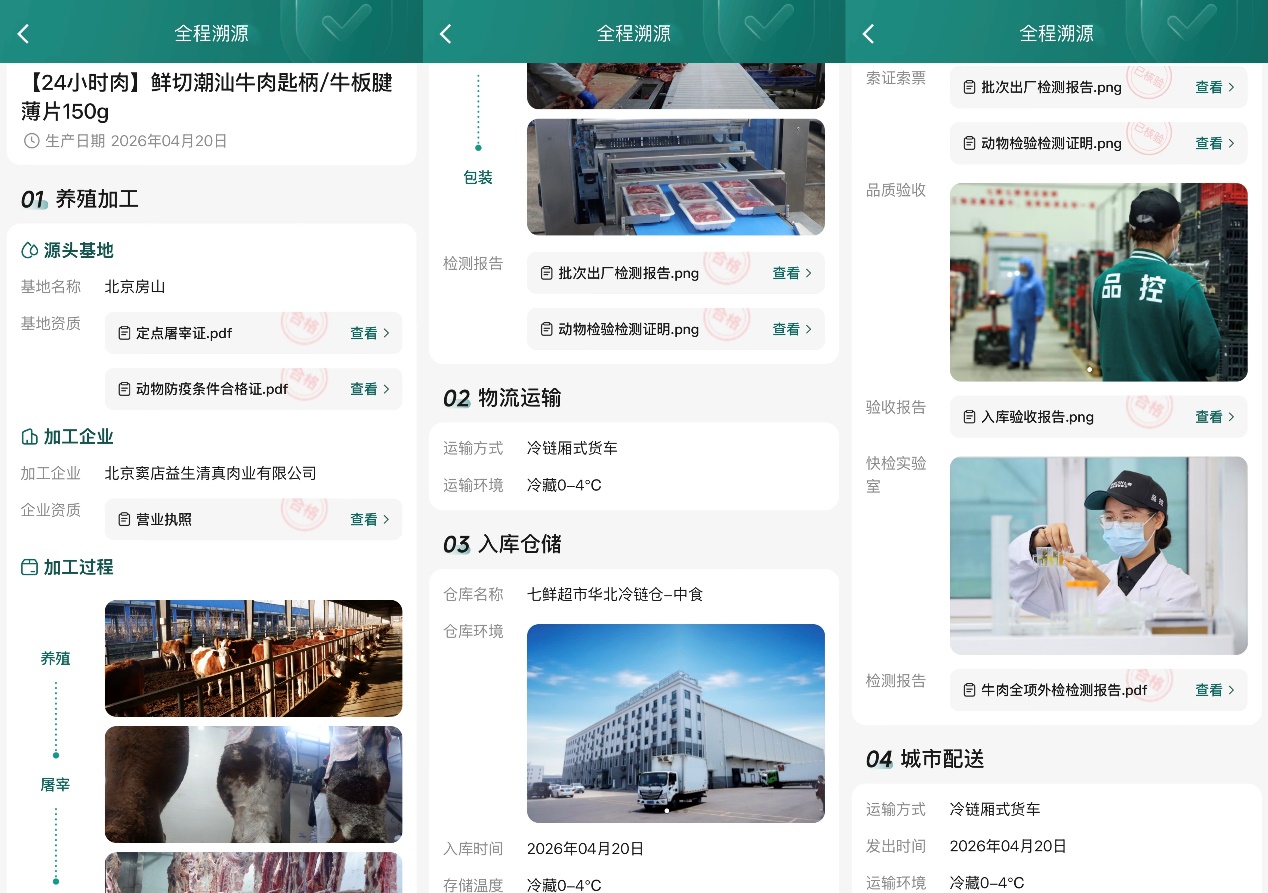Open the 快检实验室 lab technician photo
The height and width of the screenshot is (893, 1268).
(x=1098, y=555)
